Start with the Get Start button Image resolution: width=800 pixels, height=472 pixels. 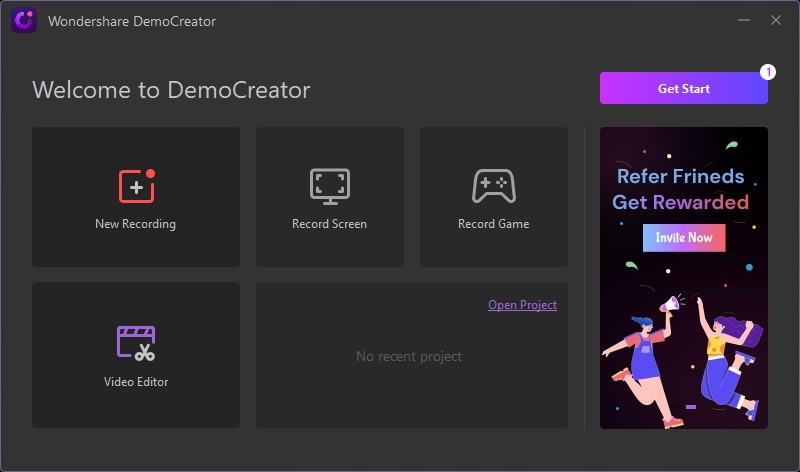[684, 88]
